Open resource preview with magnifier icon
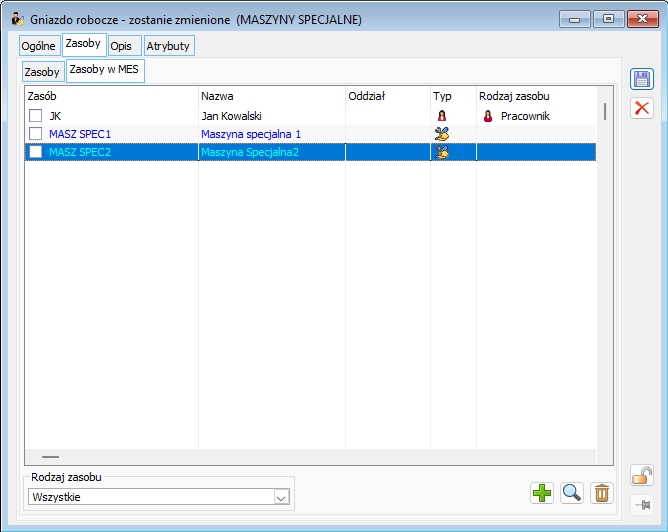This screenshot has width=668, height=532. pos(572,493)
